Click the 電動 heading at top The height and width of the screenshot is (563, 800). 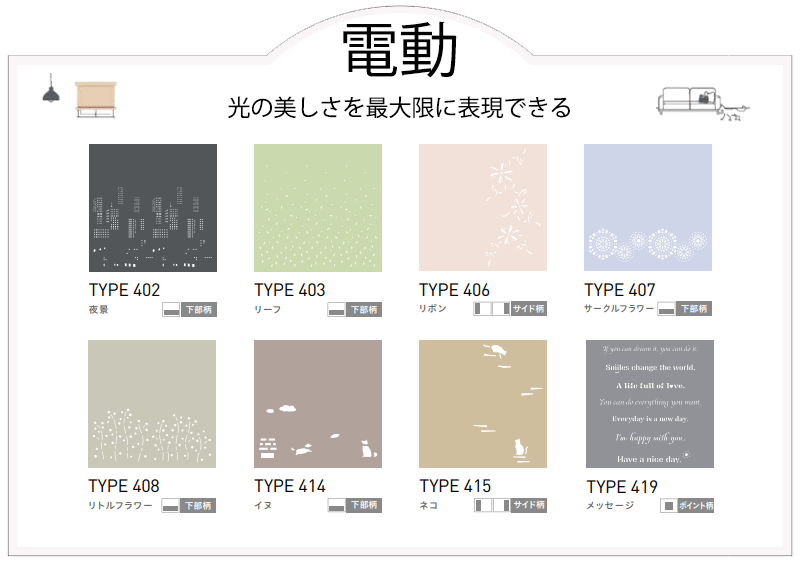[x=399, y=50]
